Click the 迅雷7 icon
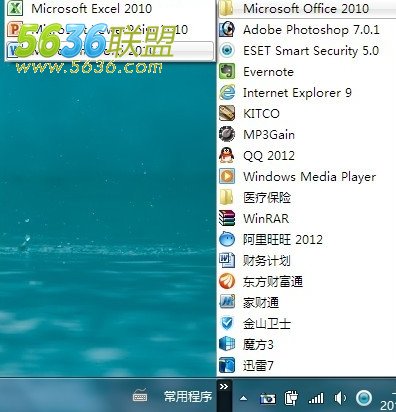Screen dimensions: 396x412 (x=227, y=365)
